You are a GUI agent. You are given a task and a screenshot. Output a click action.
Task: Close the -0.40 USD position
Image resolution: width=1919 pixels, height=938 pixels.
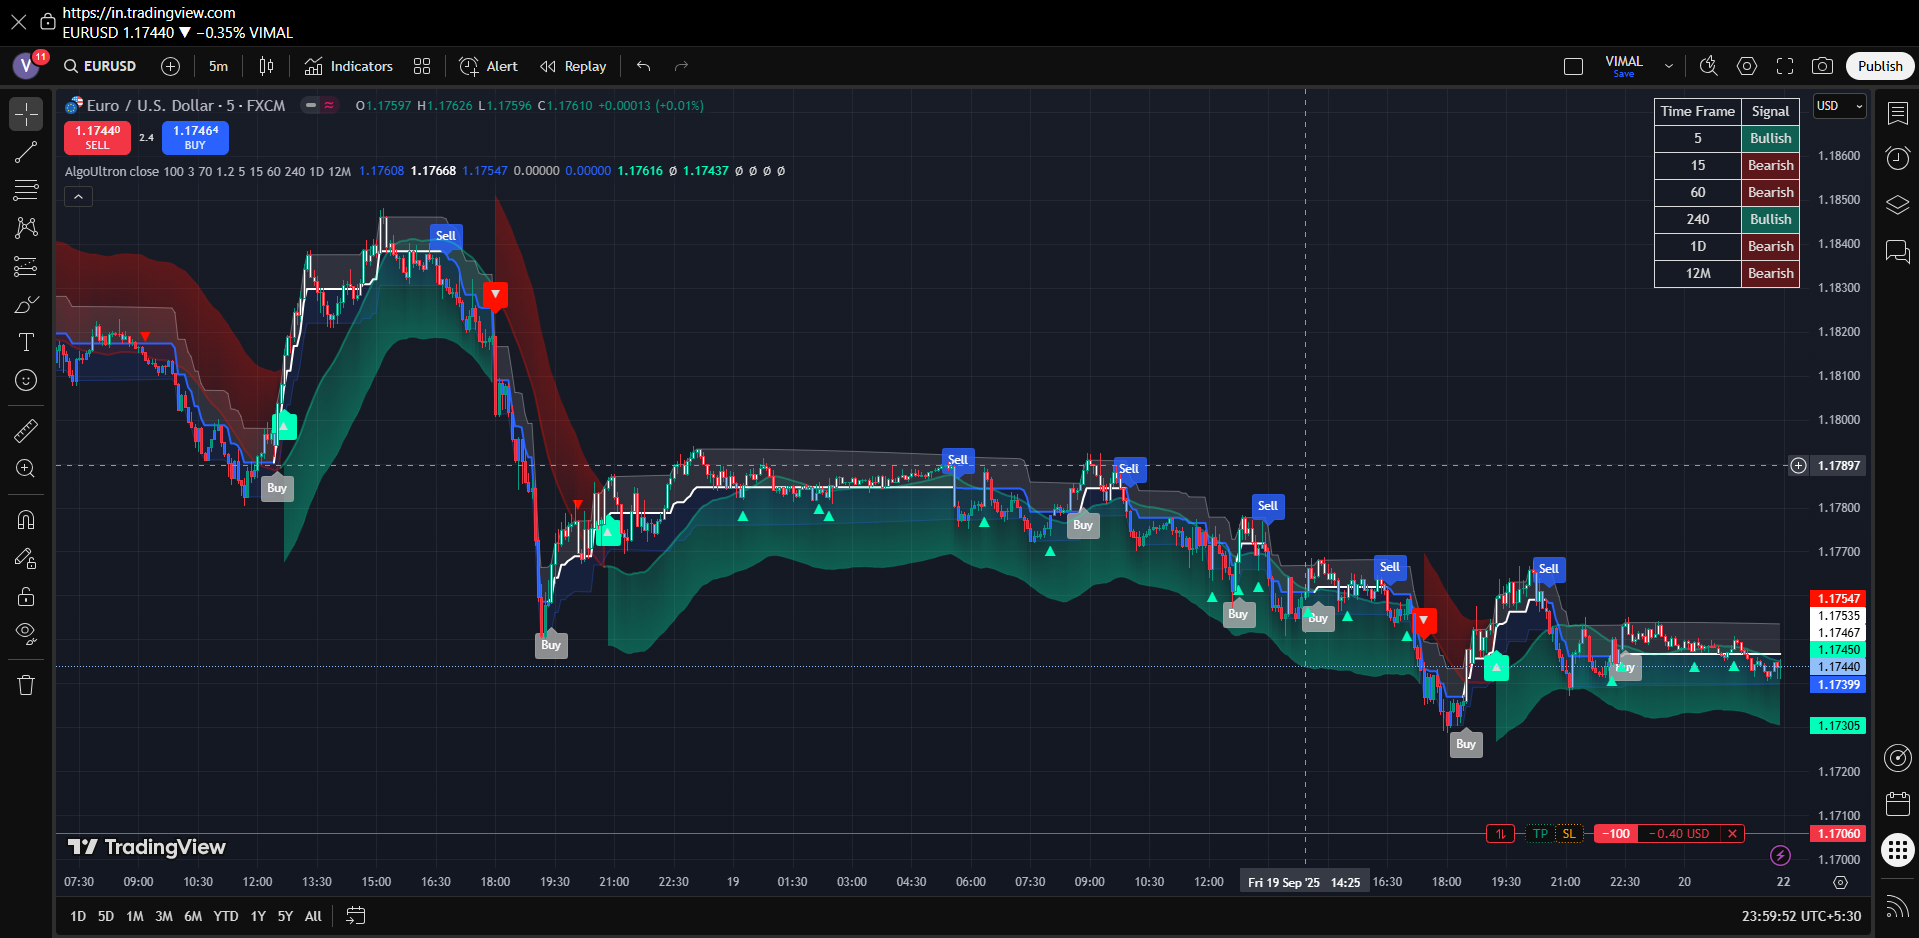tap(1733, 834)
